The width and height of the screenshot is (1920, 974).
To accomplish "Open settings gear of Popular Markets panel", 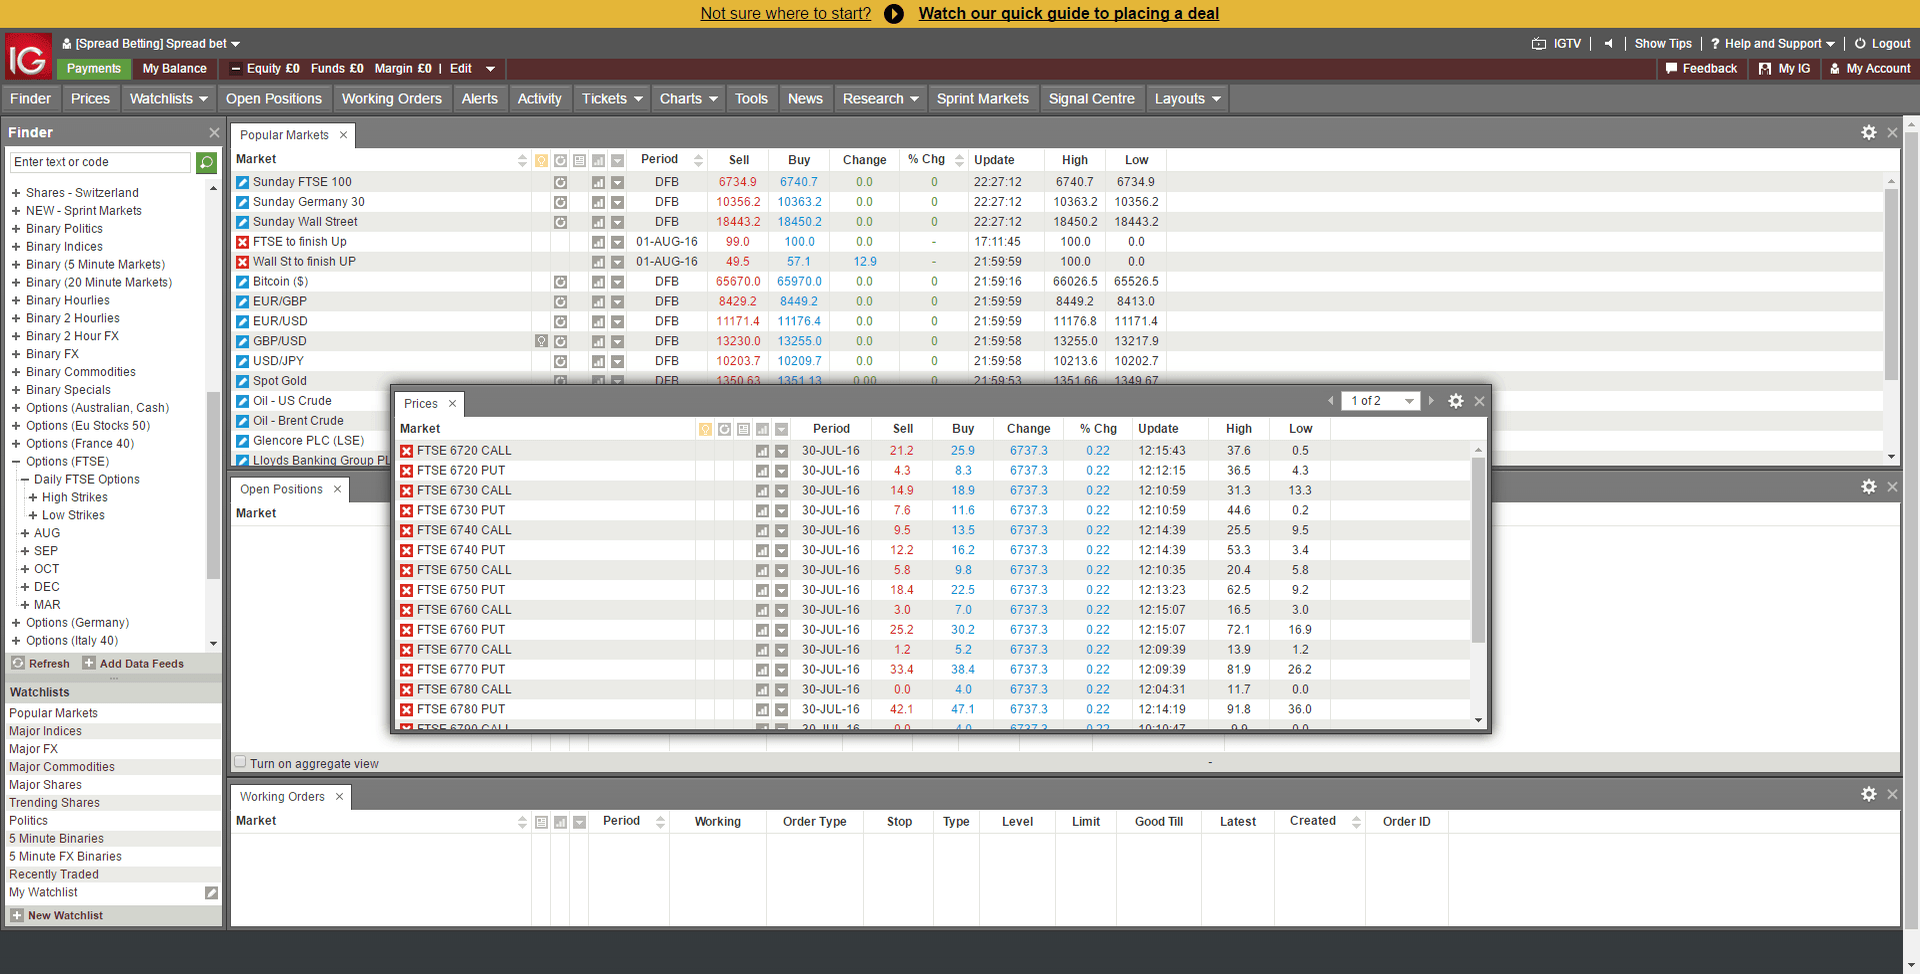I will [x=1868, y=132].
